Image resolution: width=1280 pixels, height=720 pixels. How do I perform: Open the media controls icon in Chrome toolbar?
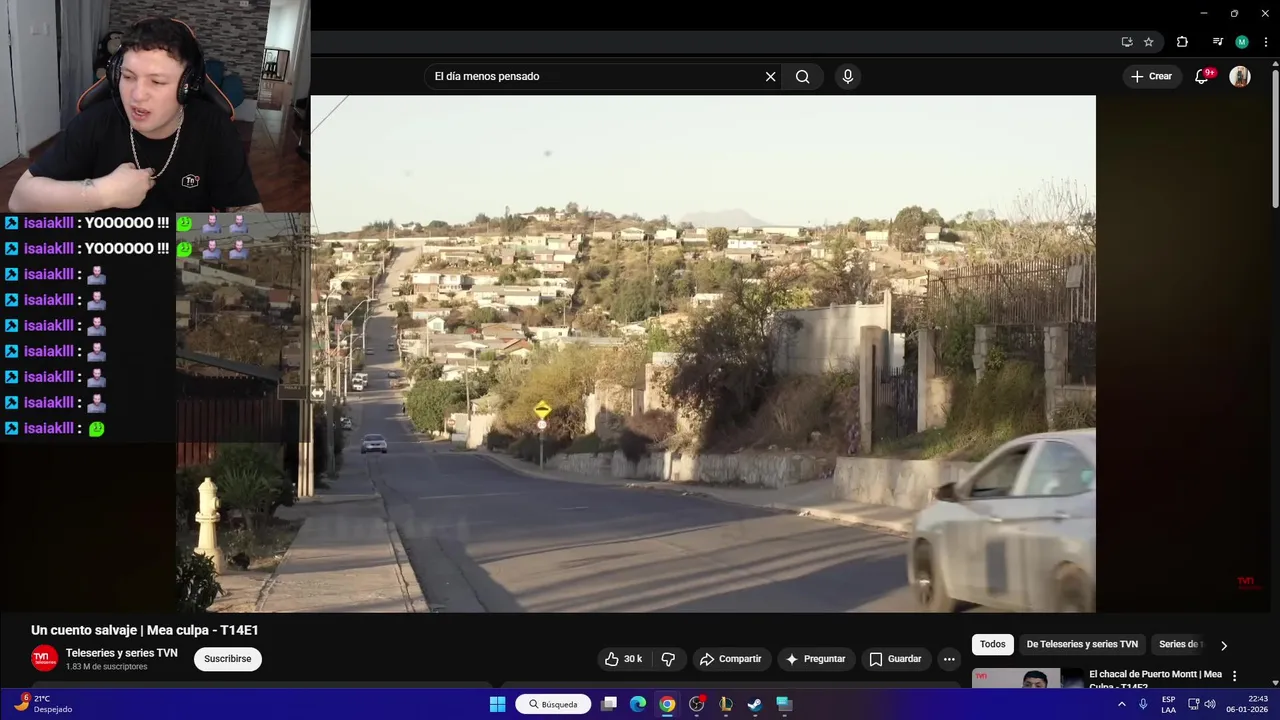pos(1217,42)
